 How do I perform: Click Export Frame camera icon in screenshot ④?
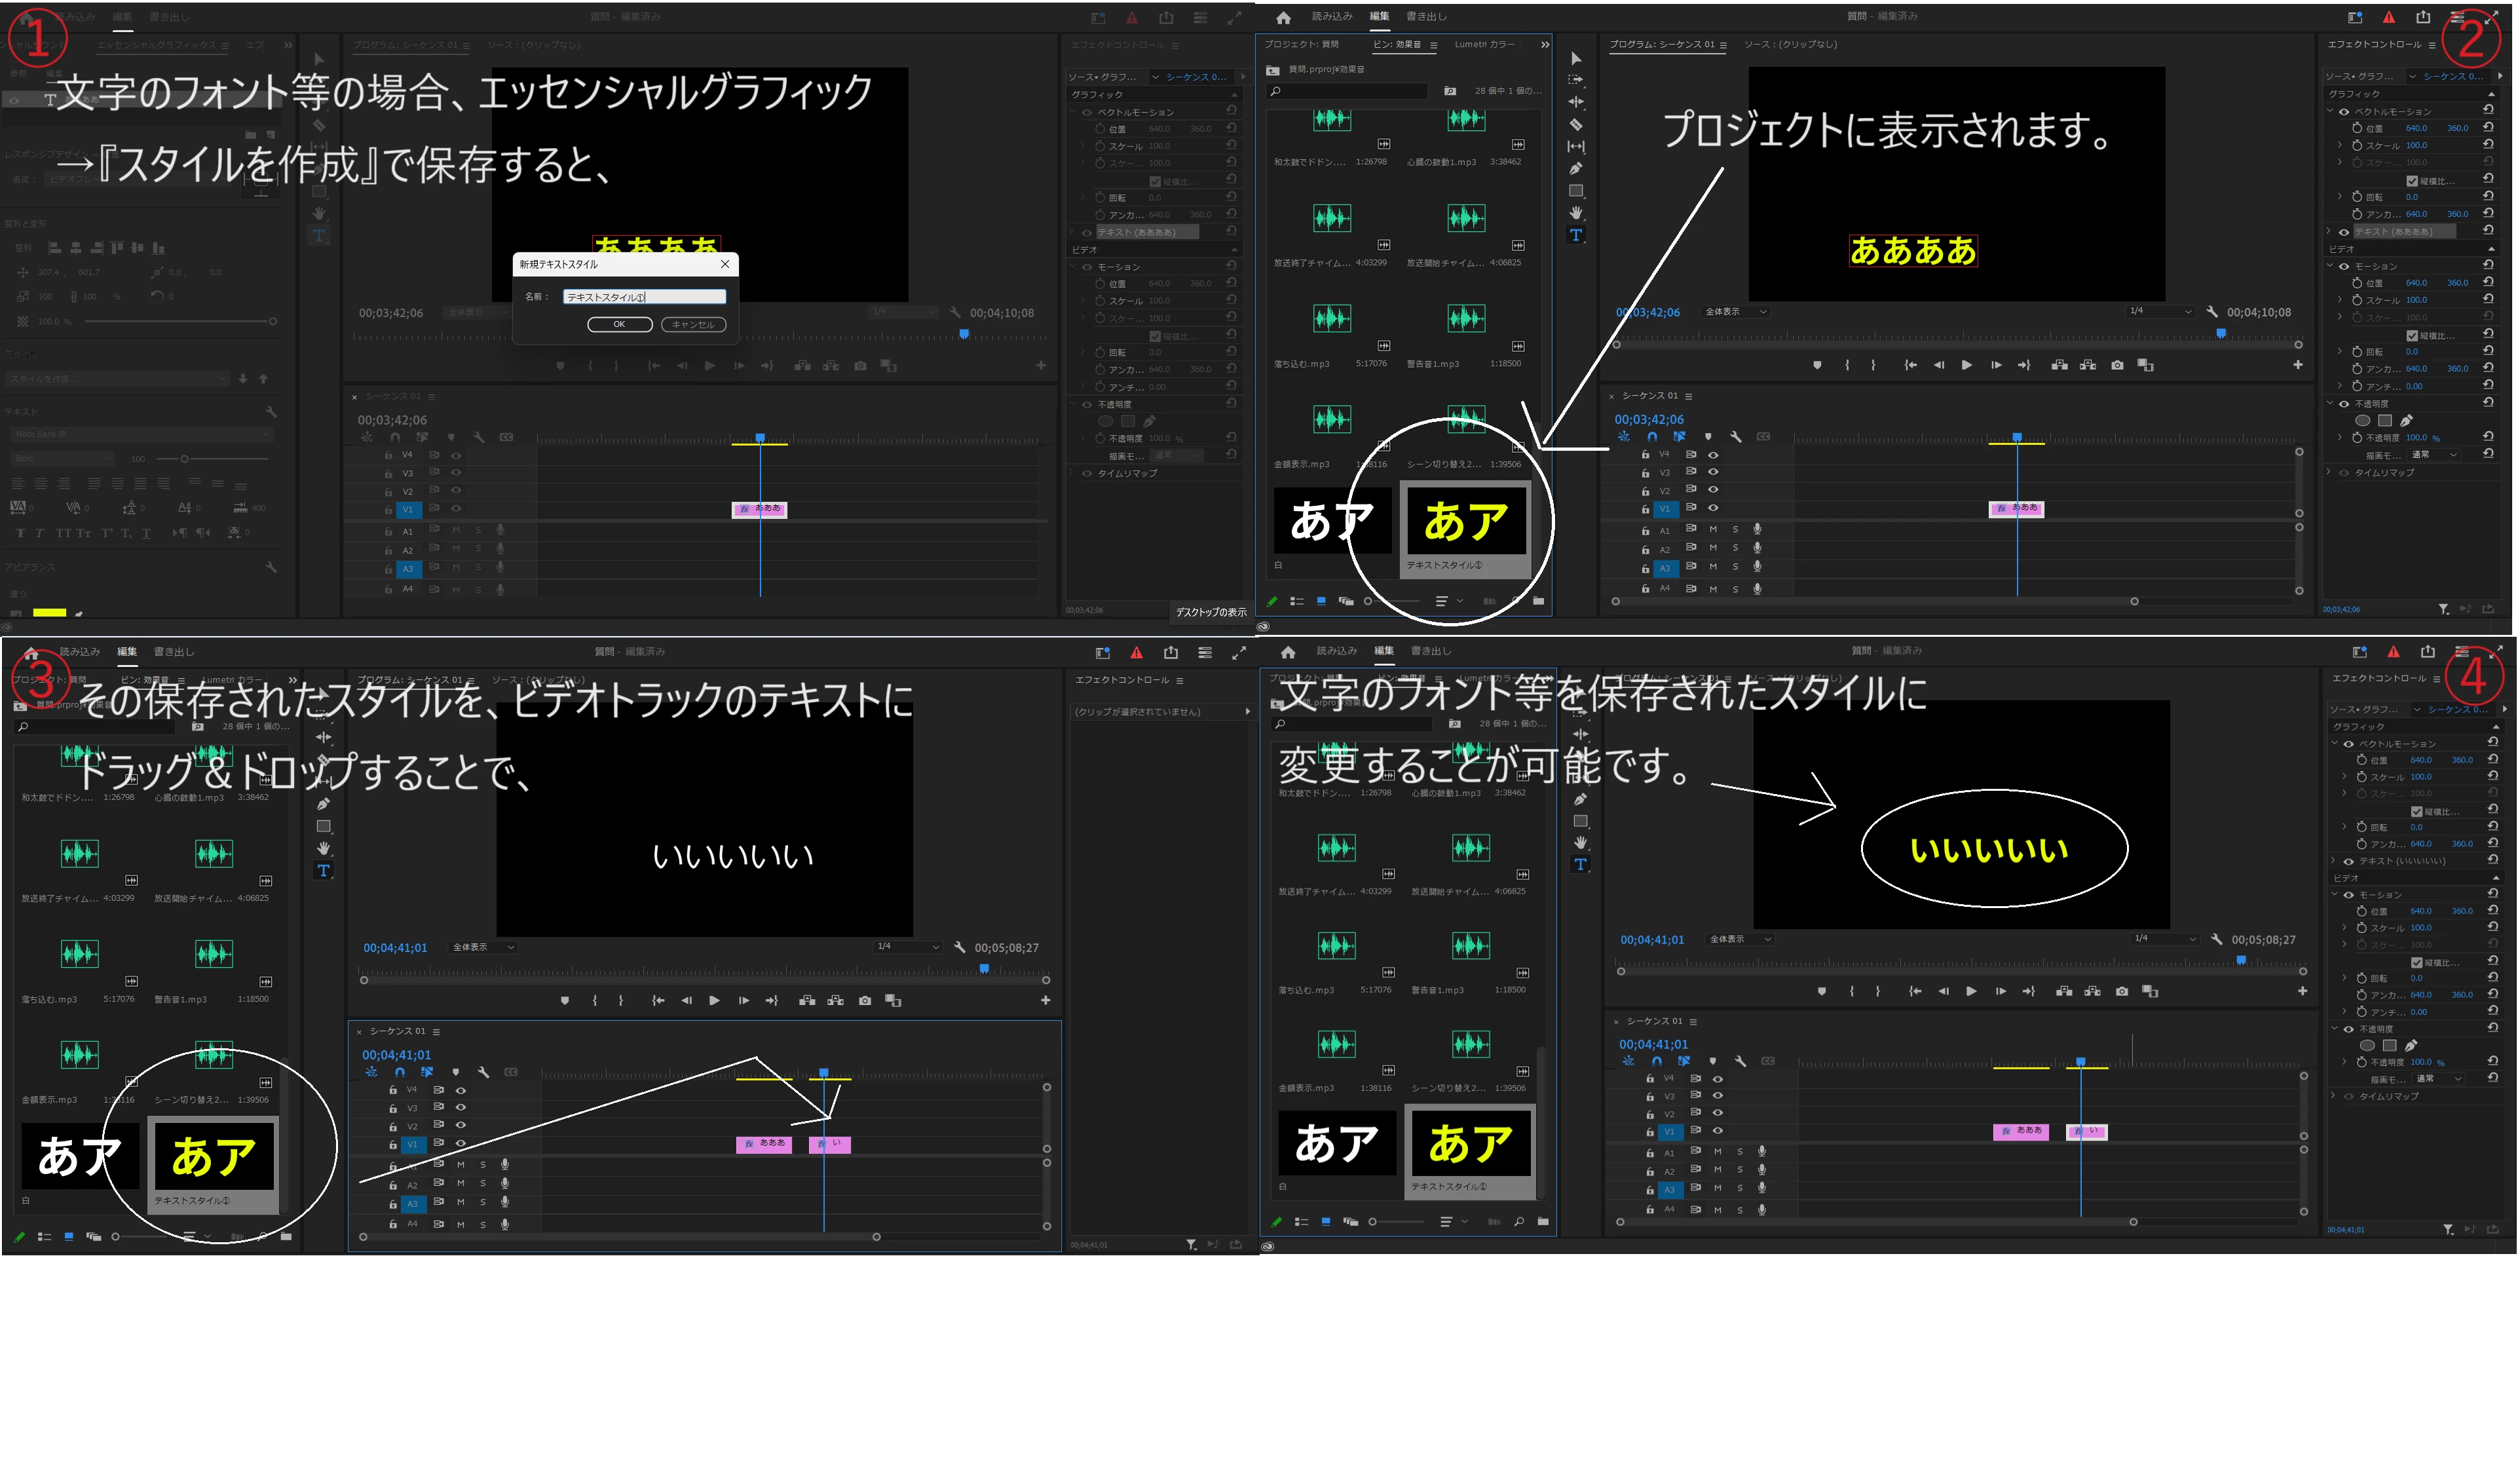pos(2122,991)
